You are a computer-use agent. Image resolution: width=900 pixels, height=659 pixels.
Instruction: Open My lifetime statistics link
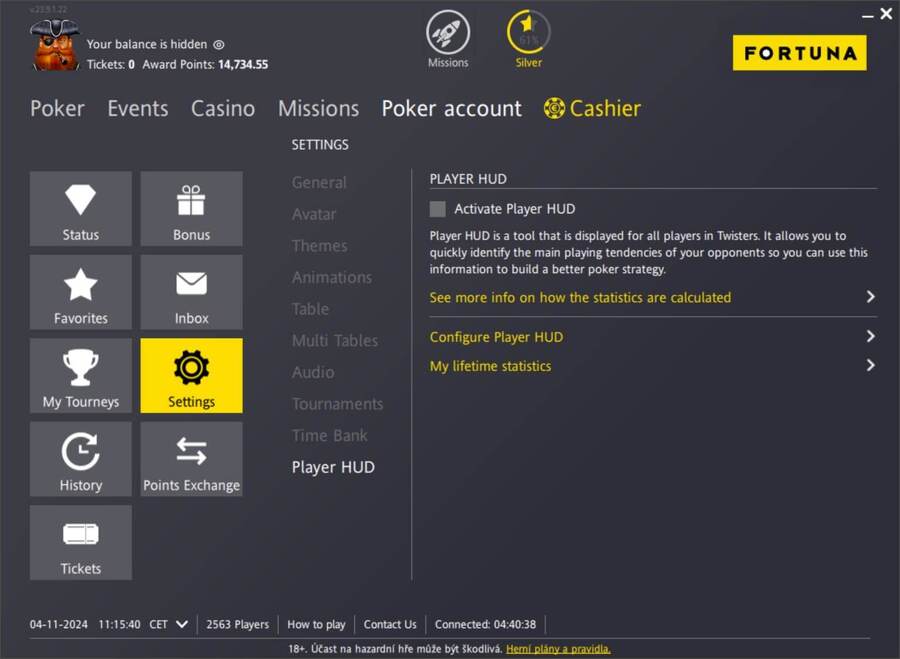pyautogui.click(x=490, y=366)
